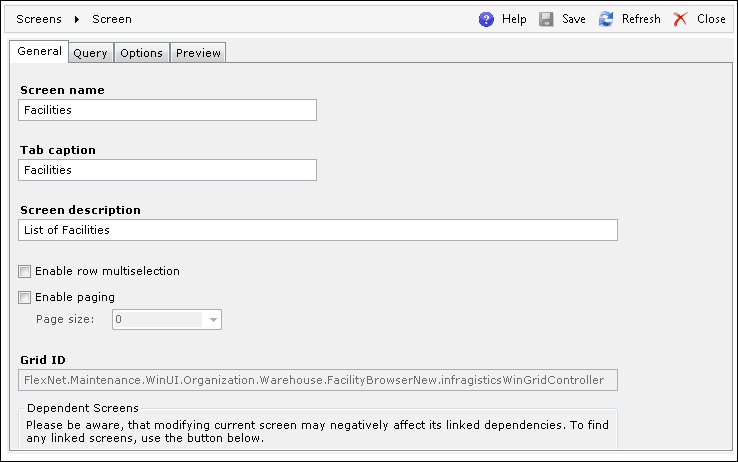Select the General tab
The height and width of the screenshot is (462, 738).
(39, 51)
